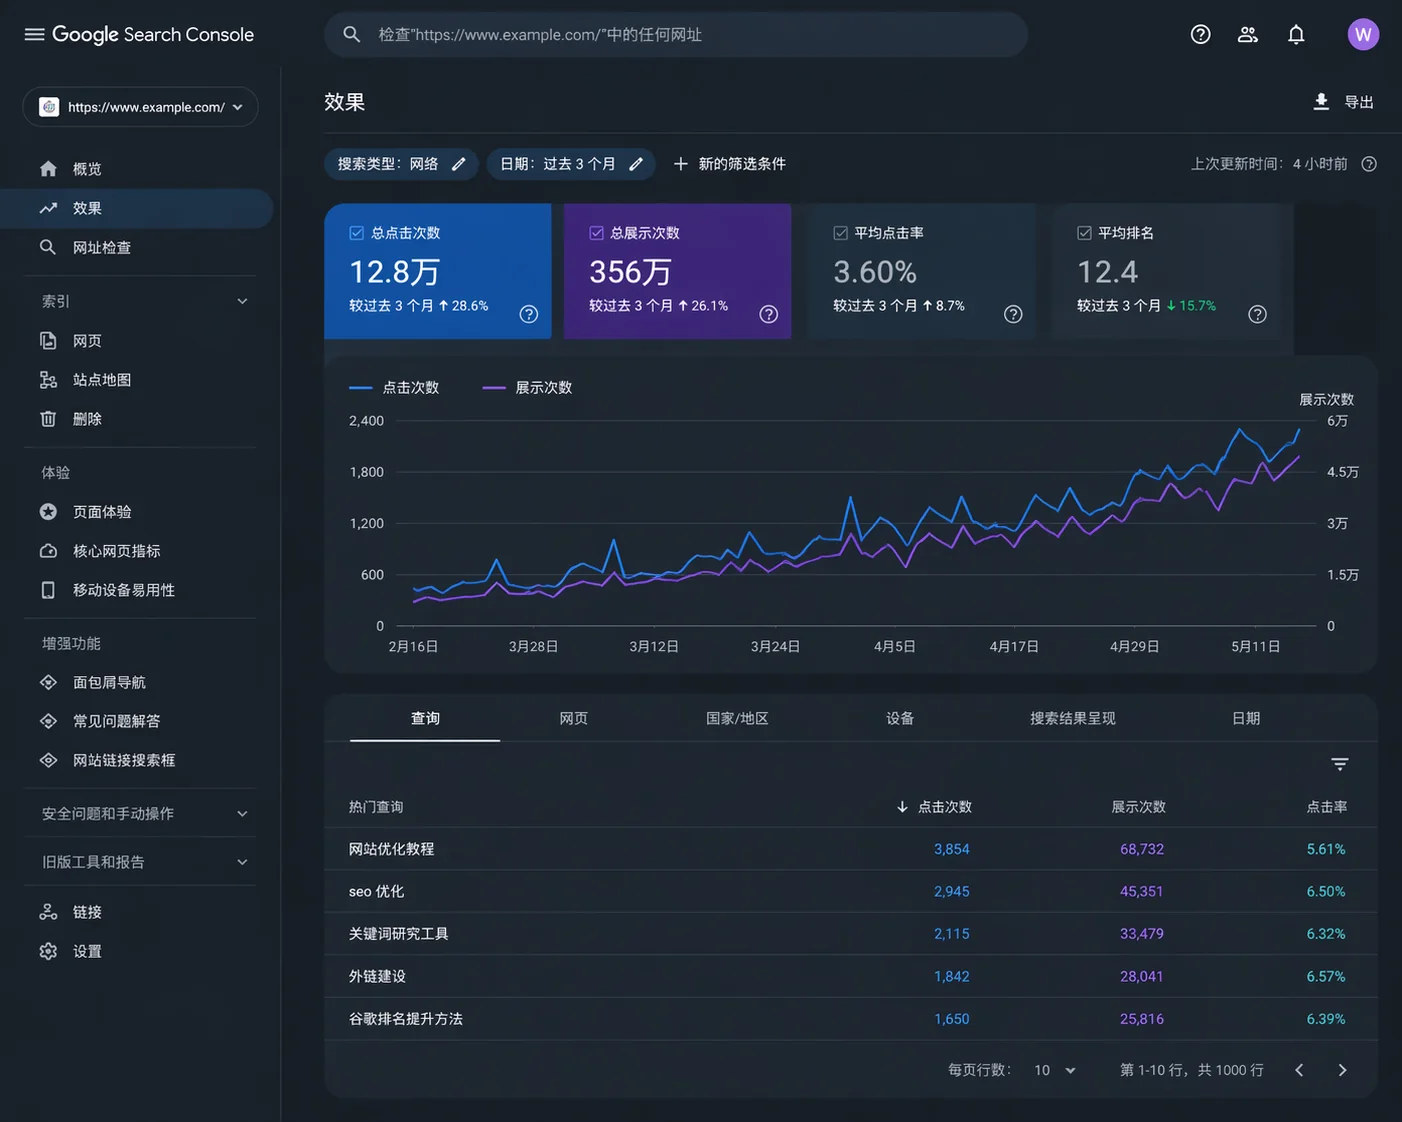
Task: Open the navigation hamburger menu
Action: (34, 33)
